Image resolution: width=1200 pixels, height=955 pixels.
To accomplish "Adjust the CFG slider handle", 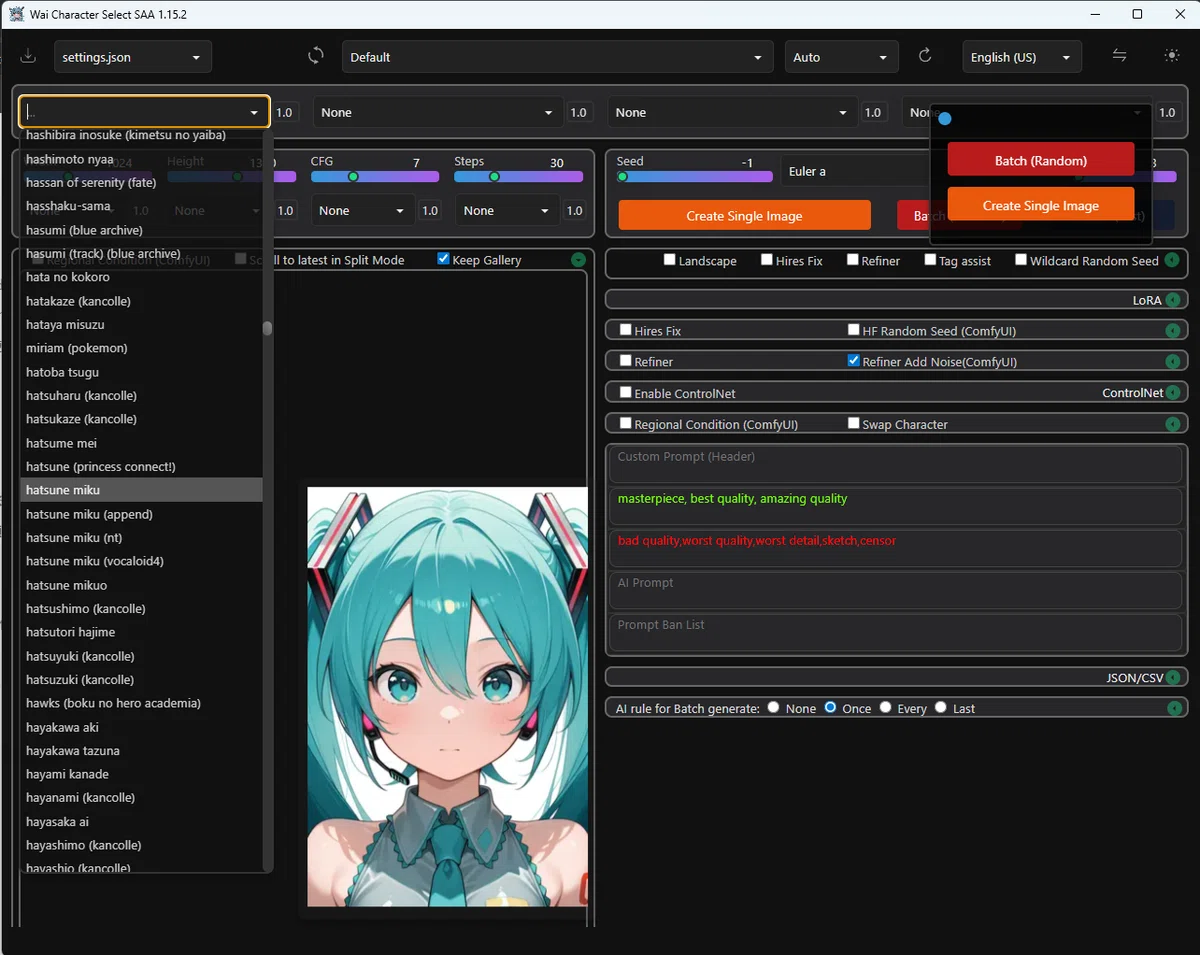I will click(353, 176).
